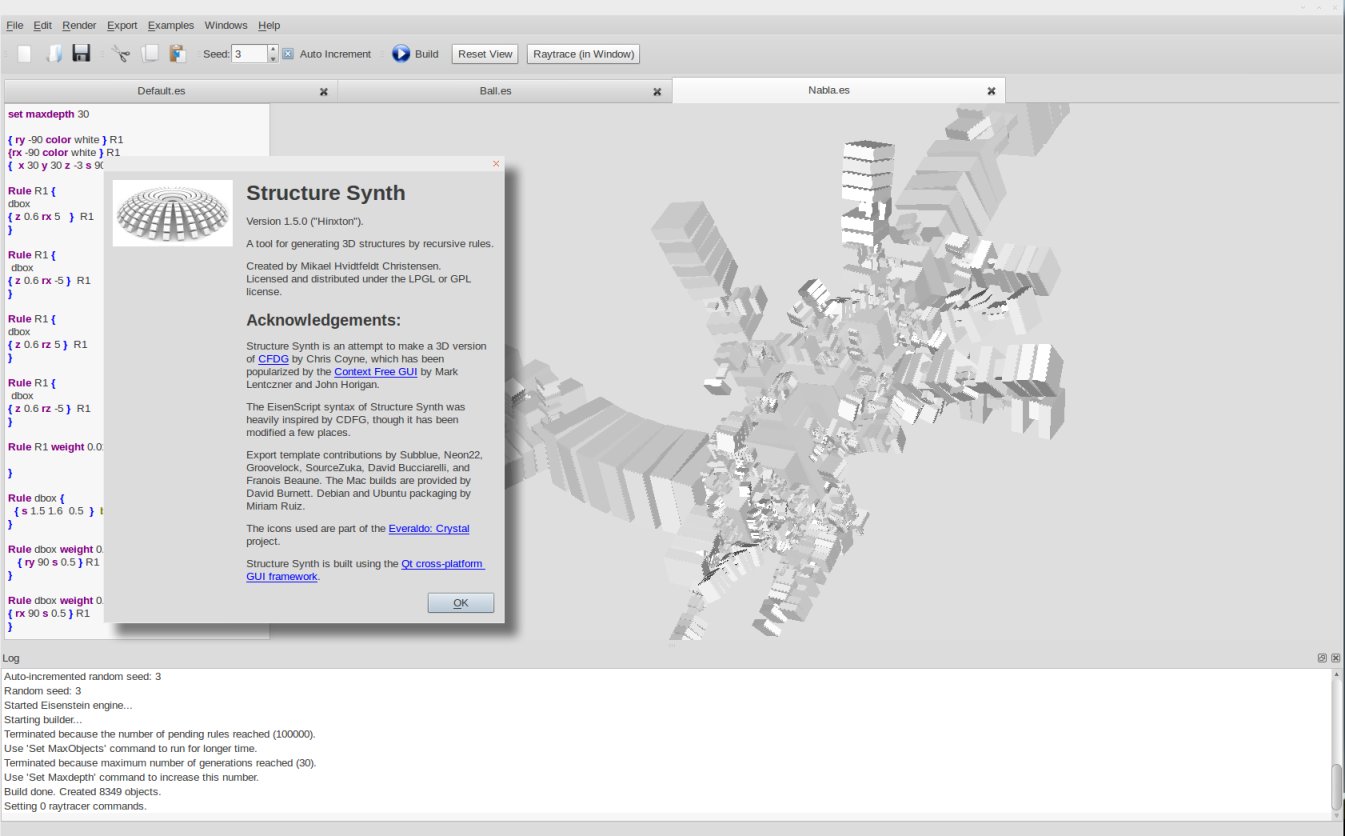This screenshot has height=836, width=1345.
Task: Open the CFDG link
Action: click(x=273, y=359)
